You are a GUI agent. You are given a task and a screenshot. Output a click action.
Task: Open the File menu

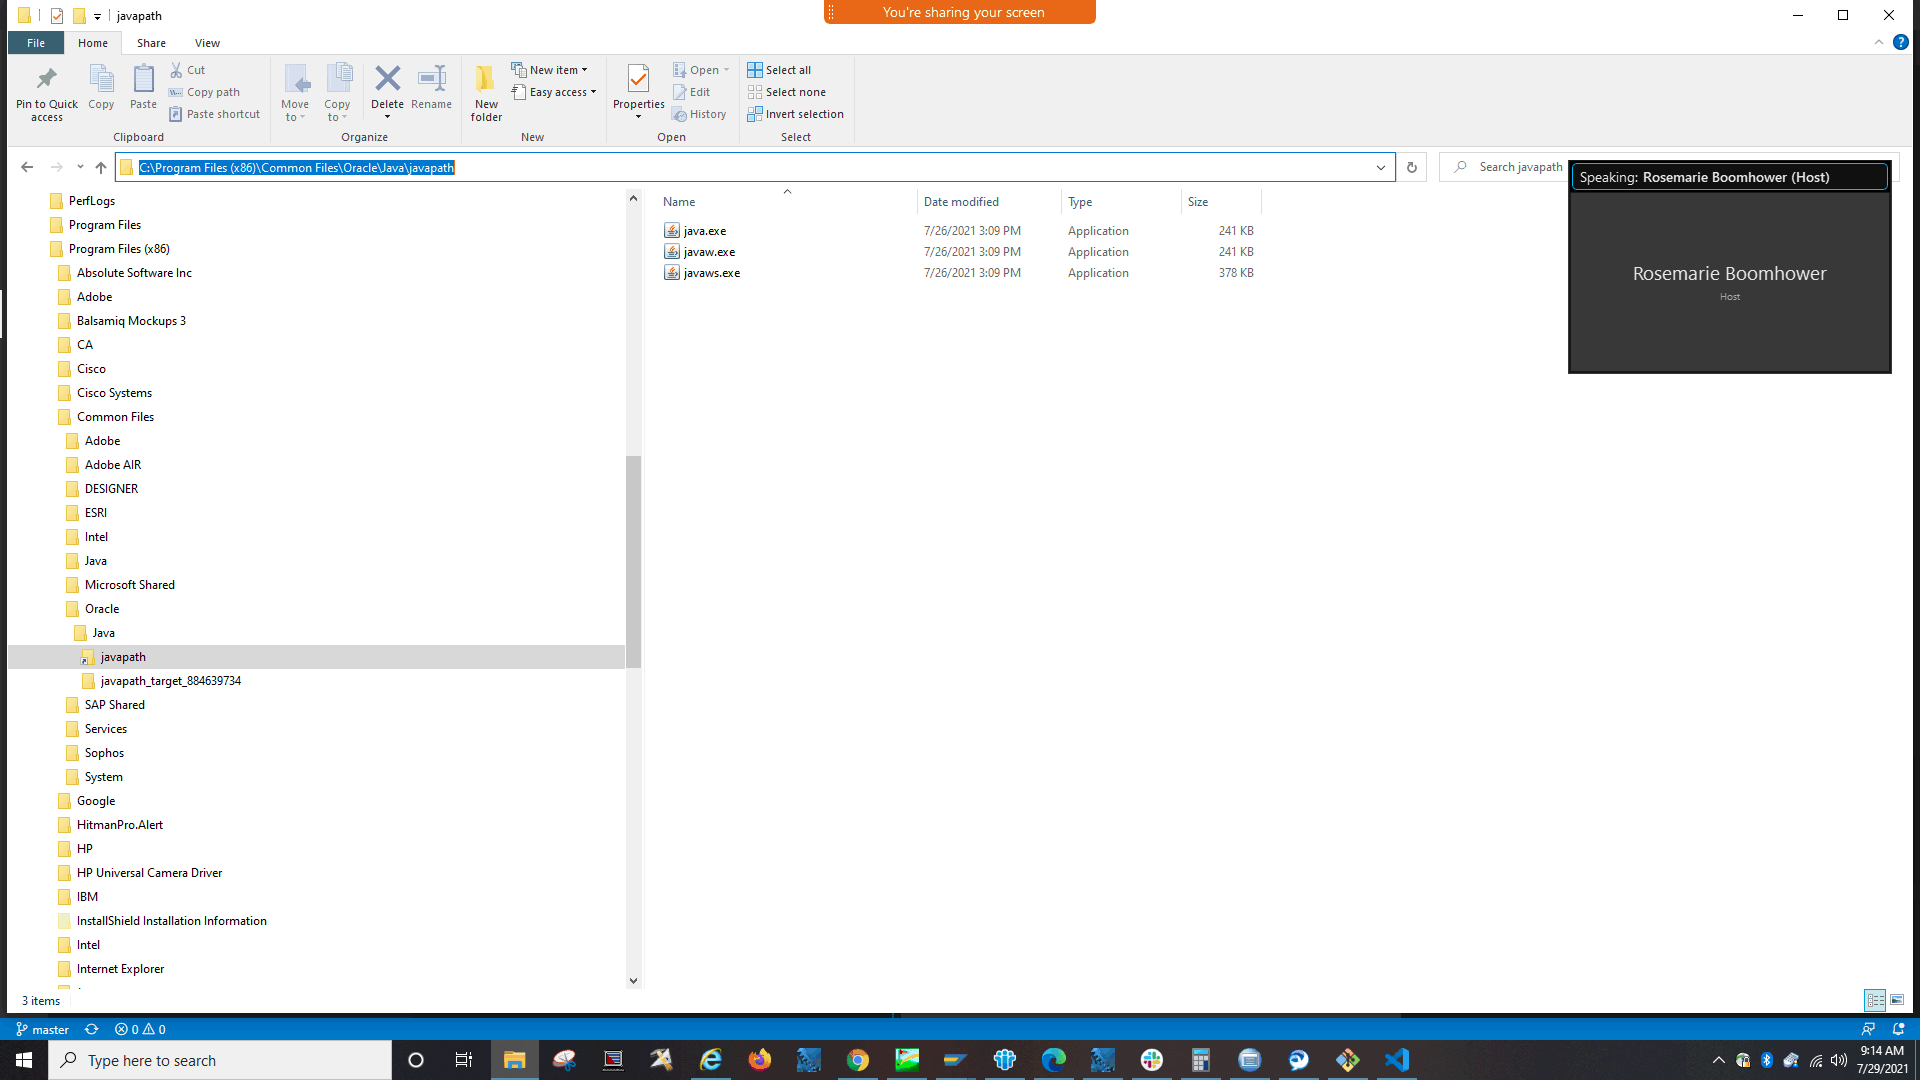[35, 43]
